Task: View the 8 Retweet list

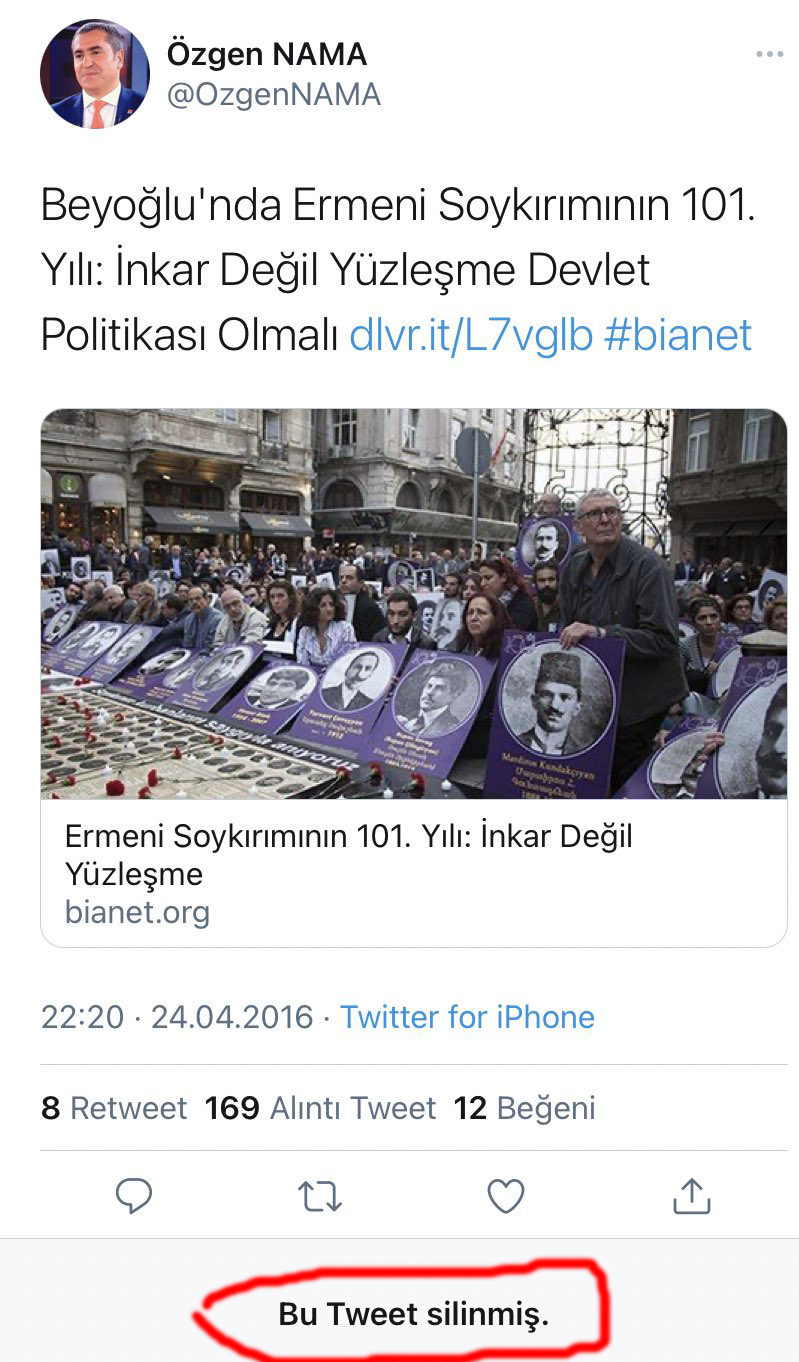Action: coord(114,1108)
